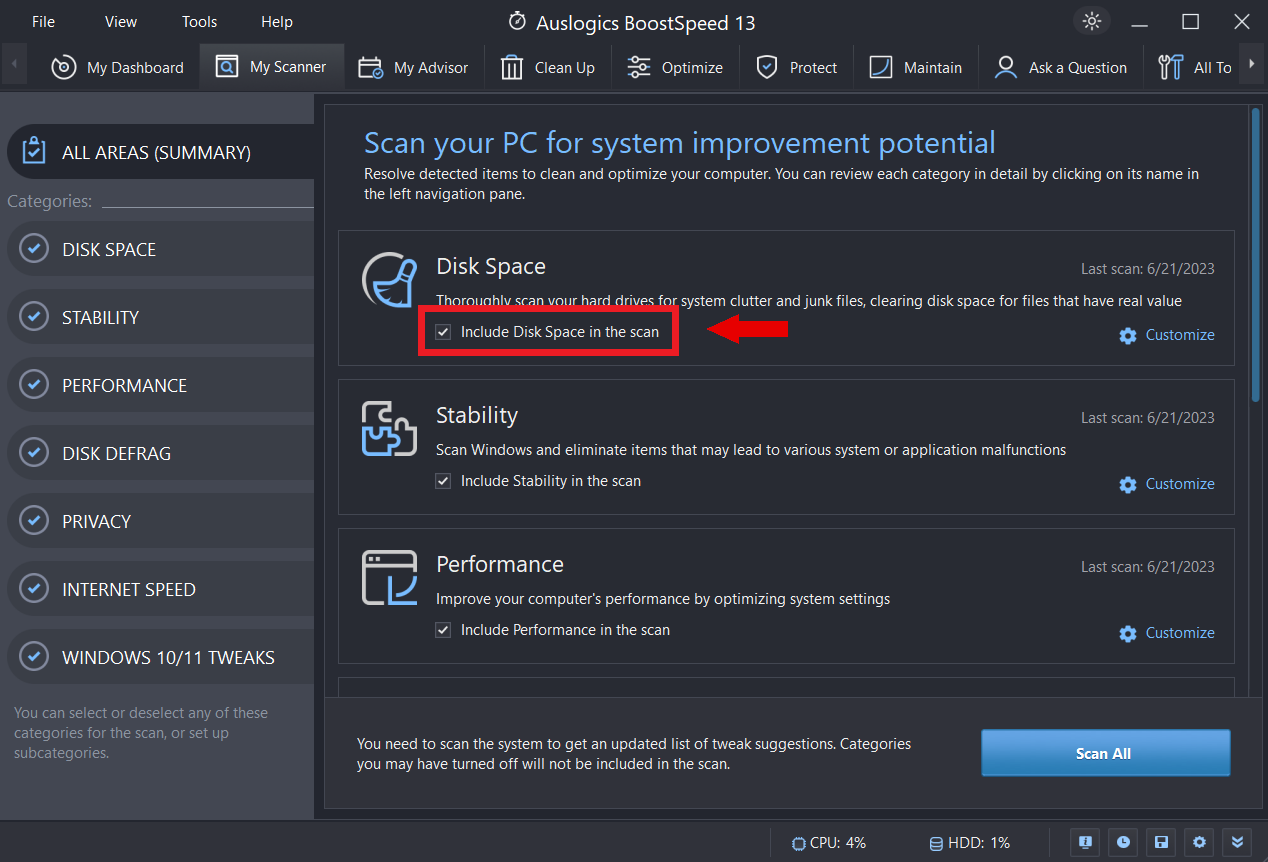Open the settings gear in the bottom status bar
Screen dimensions: 1268x862
[x=1199, y=843]
